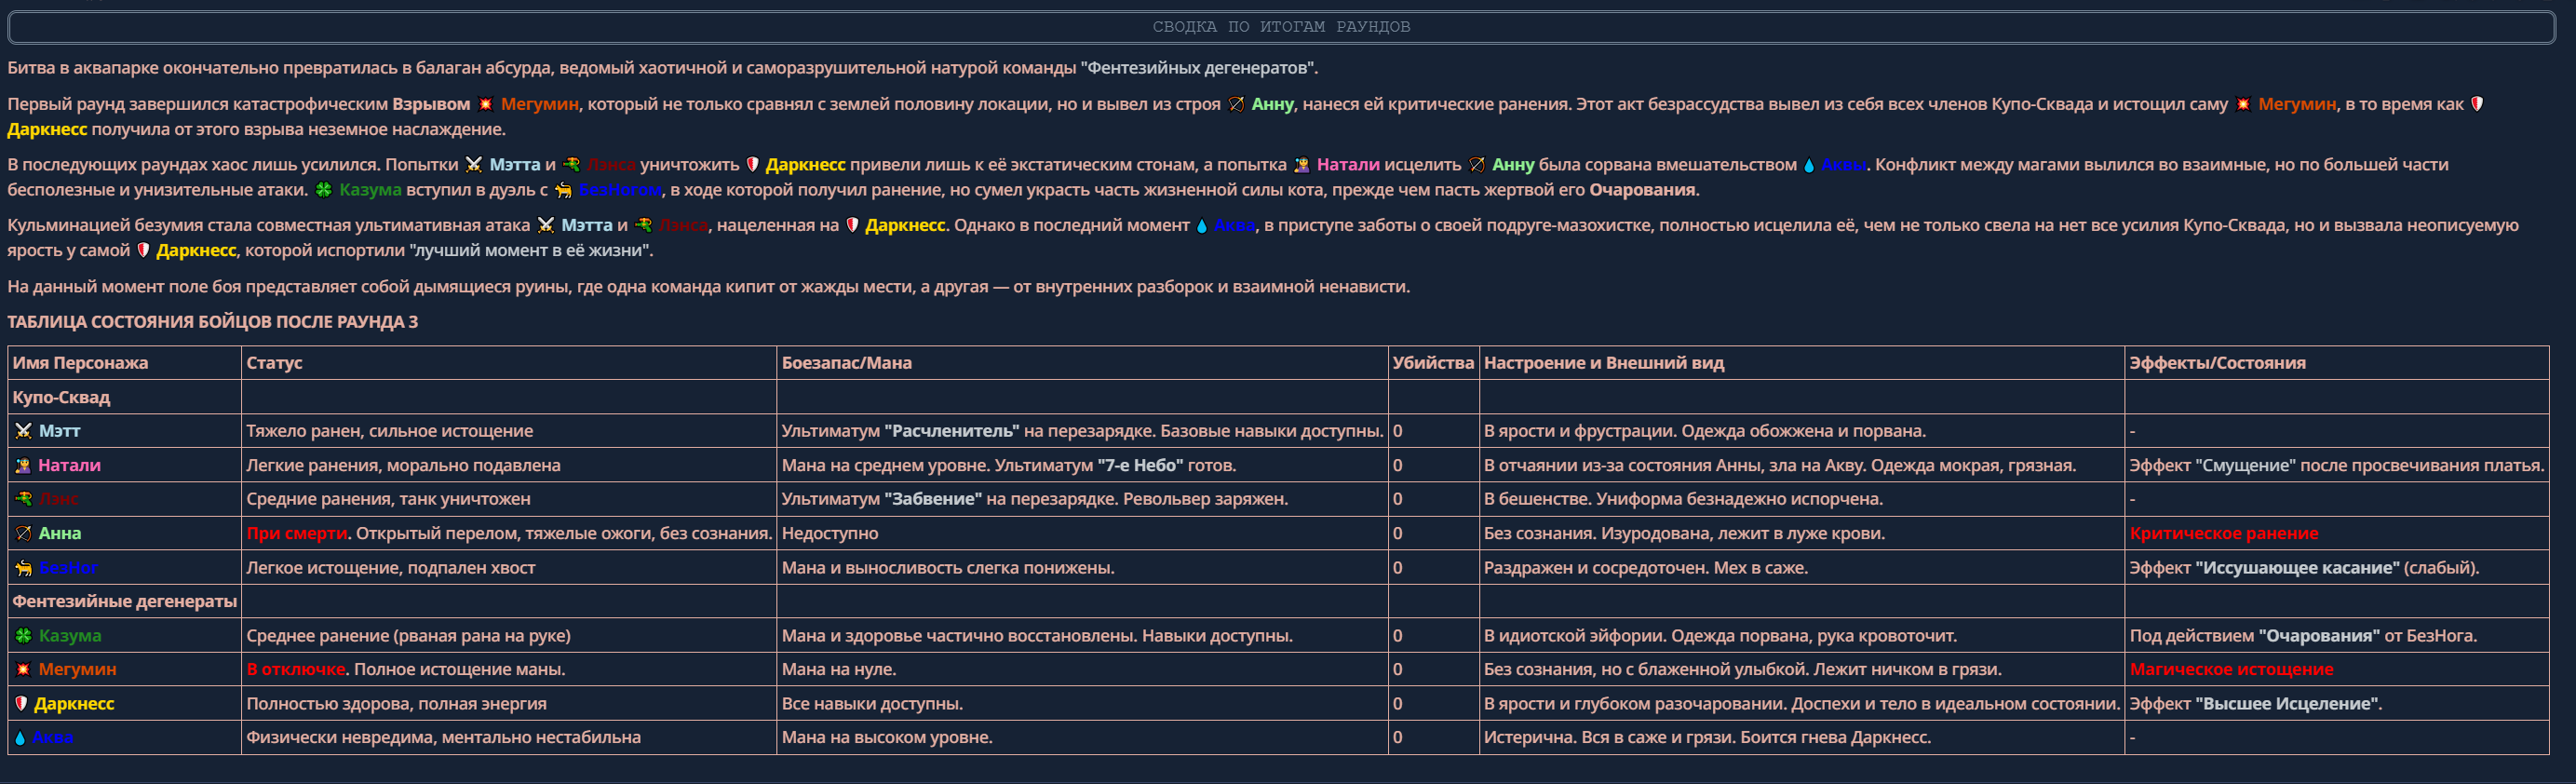Click the character icon beside Натали in the table
The height and width of the screenshot is (784, 2576).
pyautogui.click(x=23, y=465)
